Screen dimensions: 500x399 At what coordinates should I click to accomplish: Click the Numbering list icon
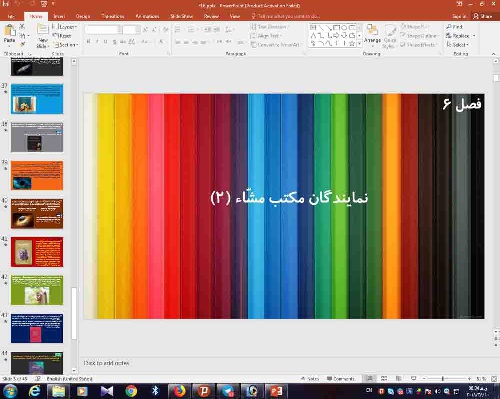click(x=191, y=30)
